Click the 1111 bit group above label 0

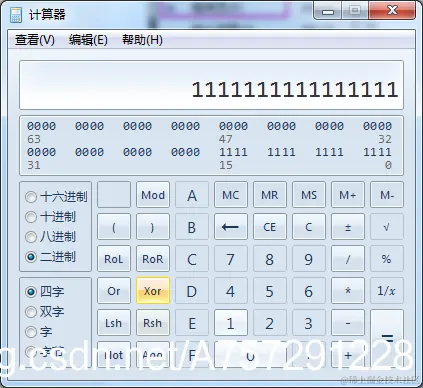(x=377, y=152)
